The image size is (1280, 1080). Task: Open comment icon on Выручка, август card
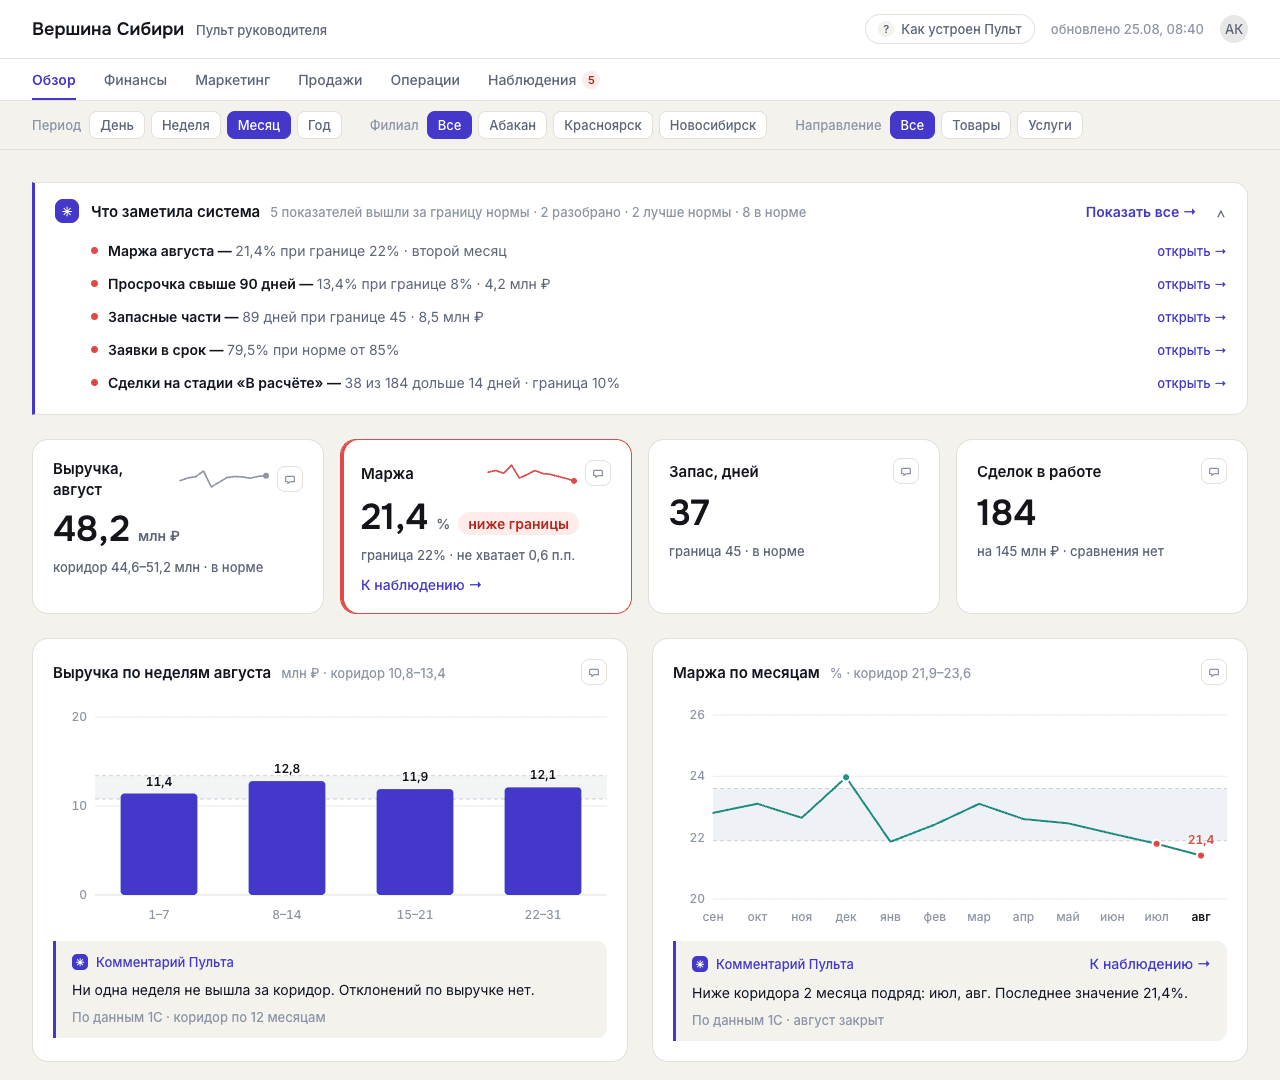290,480
